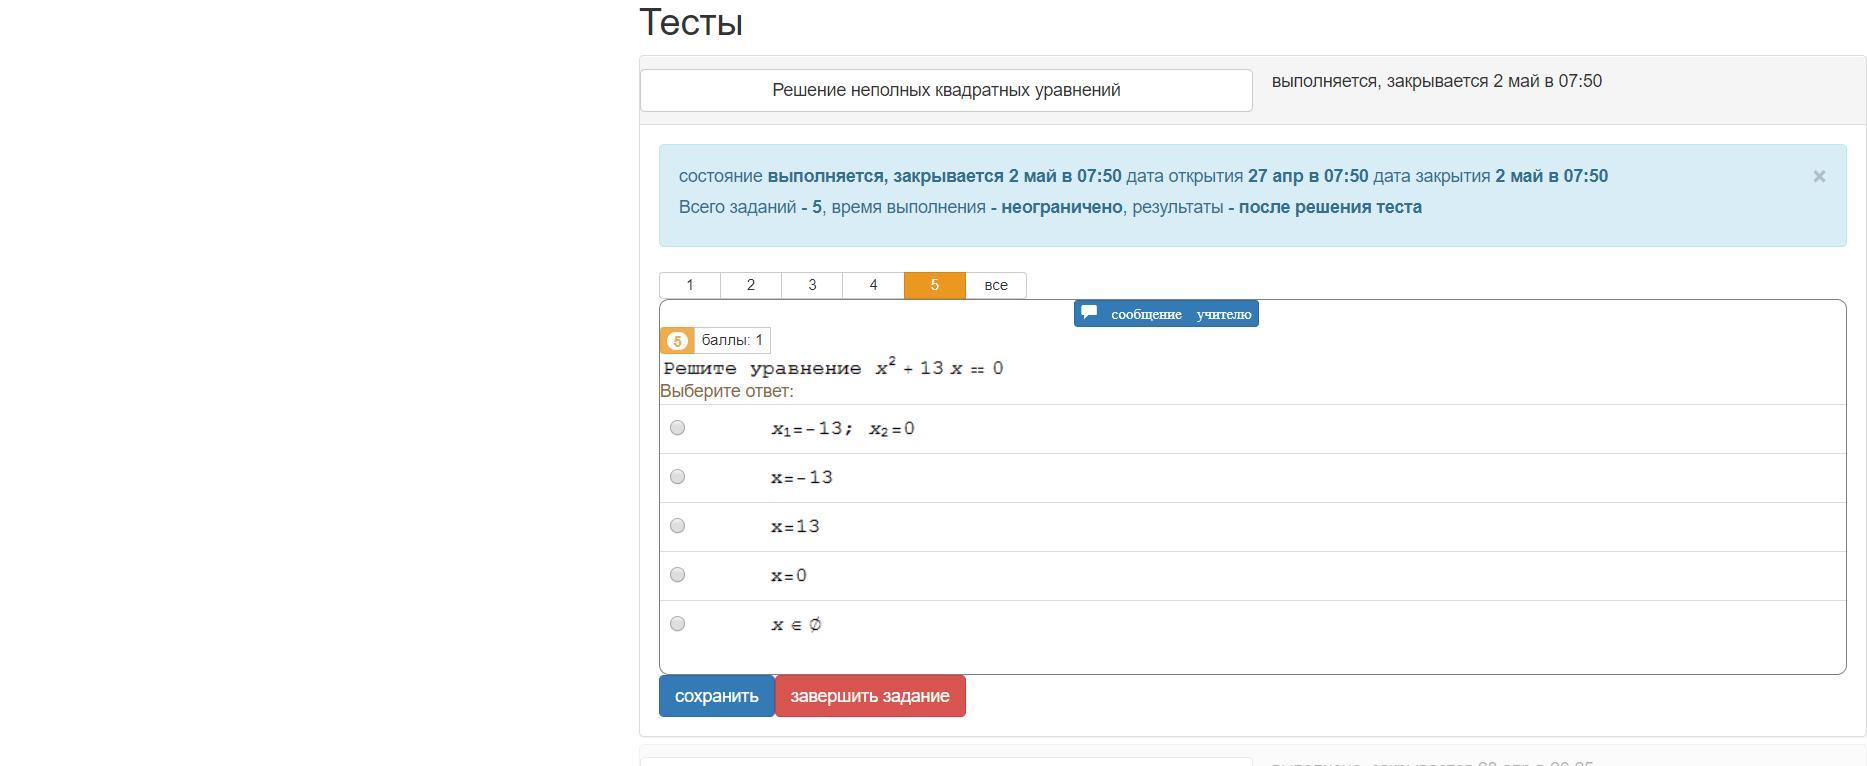Select answer x=-13 radio button
This screenshot has width=1867, height=766.
tap(678, 477)
